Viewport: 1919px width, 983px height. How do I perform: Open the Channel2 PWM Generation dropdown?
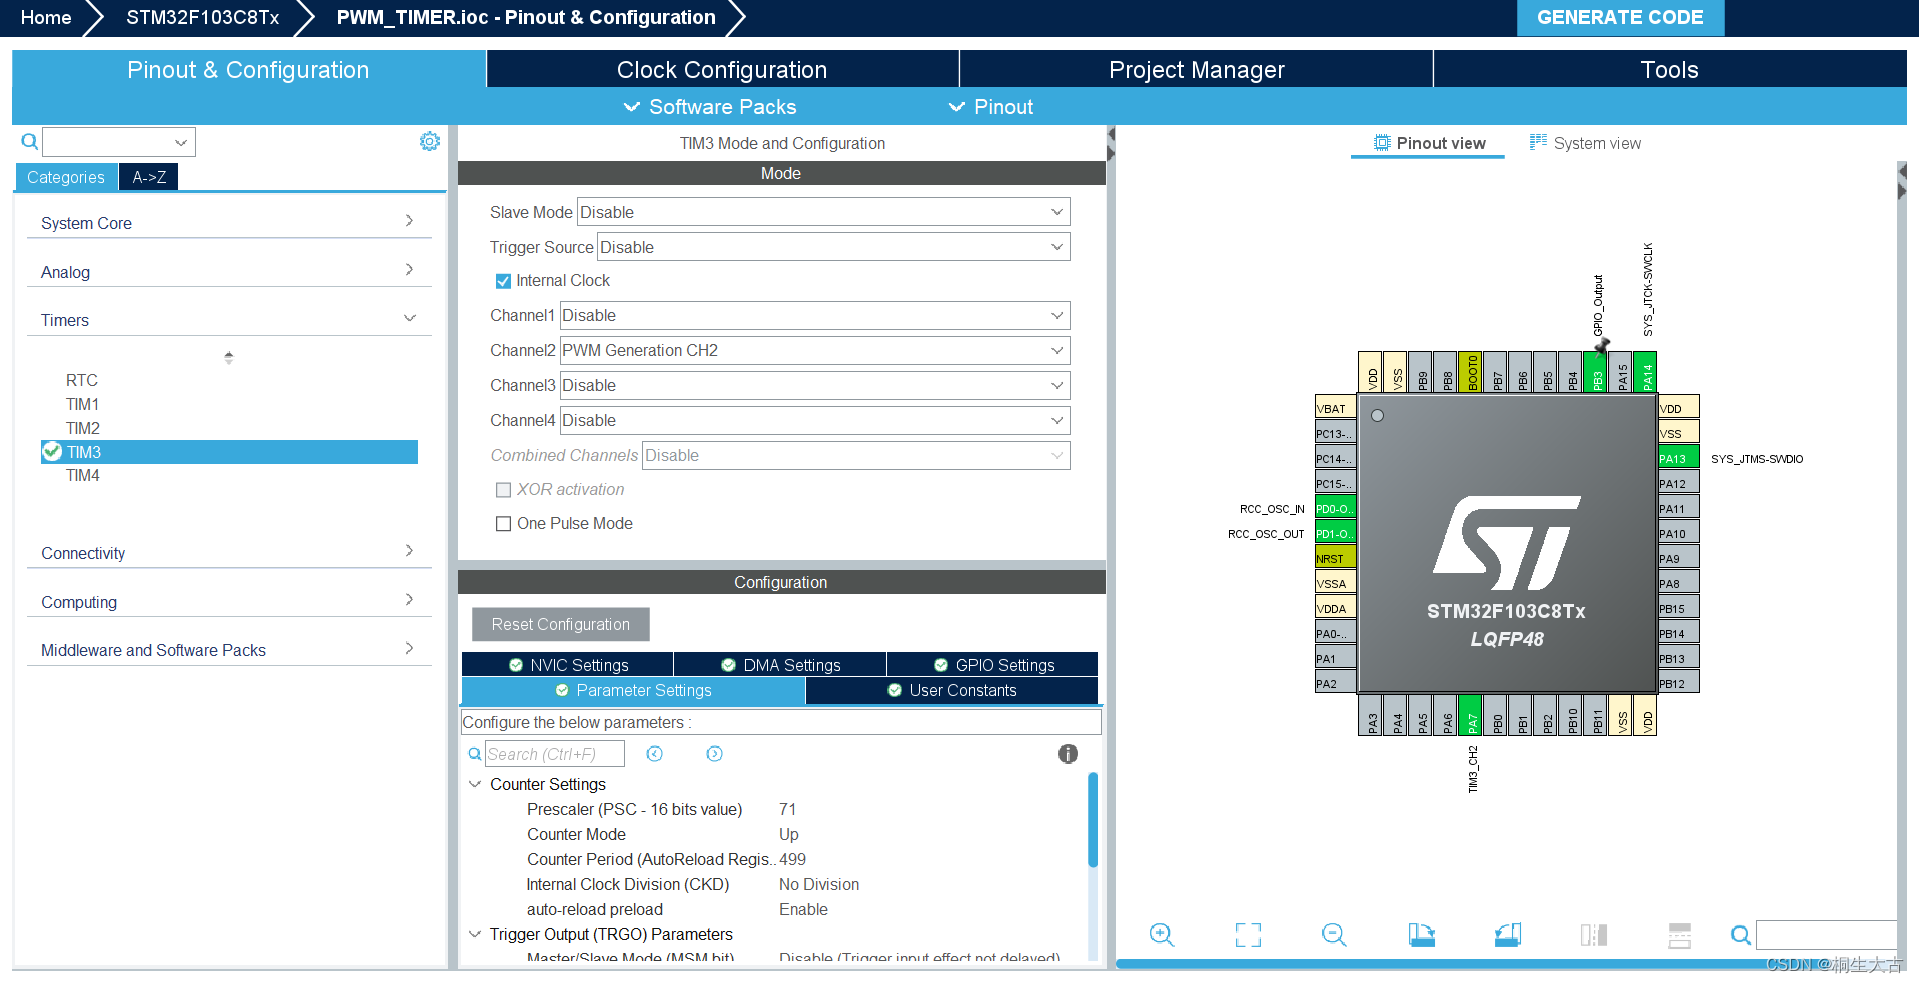(x=815, y=350)
